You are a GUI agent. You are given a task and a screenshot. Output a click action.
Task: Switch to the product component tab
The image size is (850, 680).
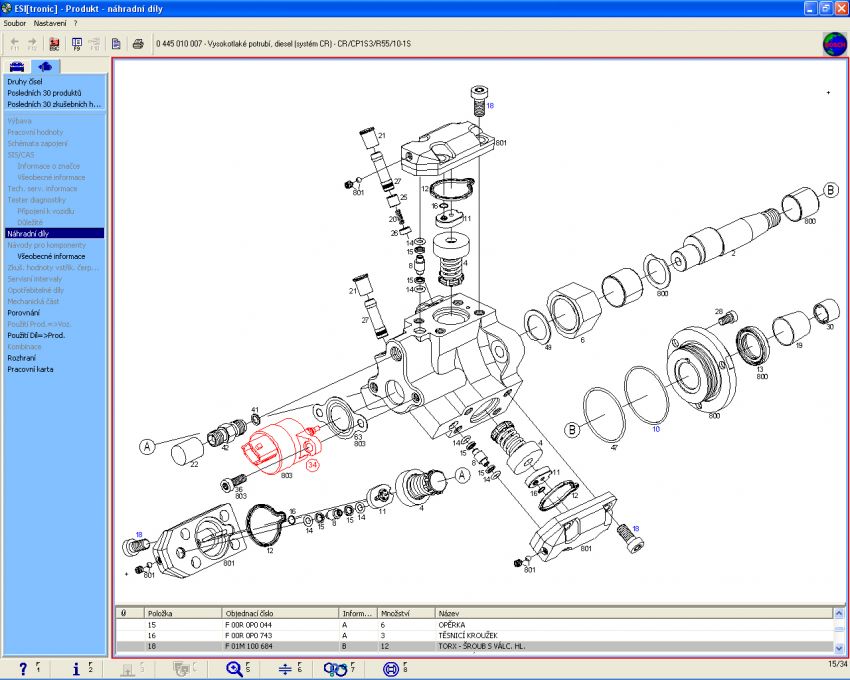pyautogui.click(x=47, y=66)
